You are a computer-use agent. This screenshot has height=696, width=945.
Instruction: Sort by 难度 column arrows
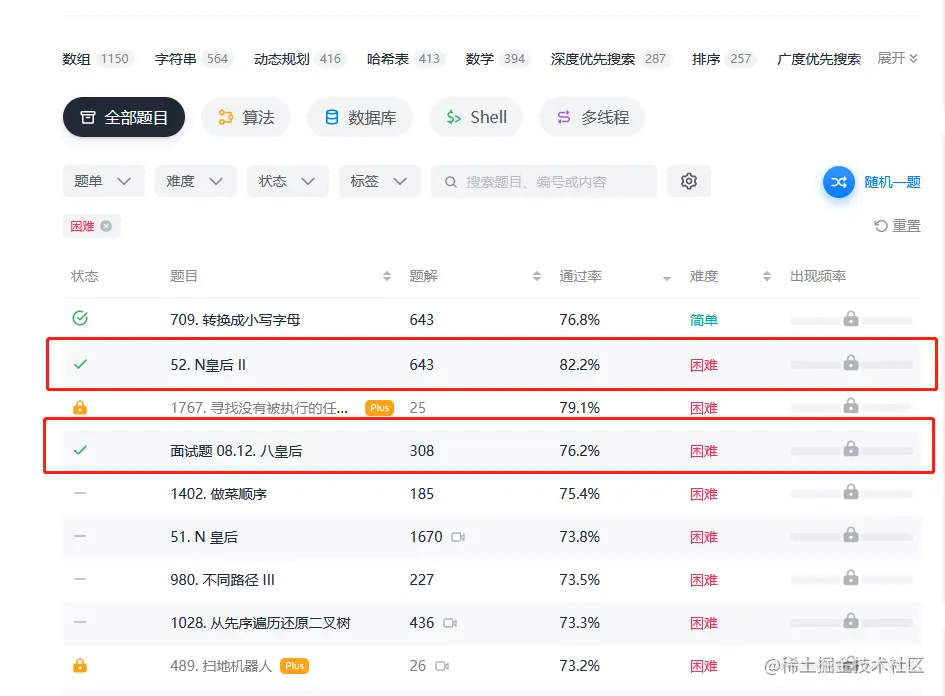pyautogui.click(x=767, y=276)
